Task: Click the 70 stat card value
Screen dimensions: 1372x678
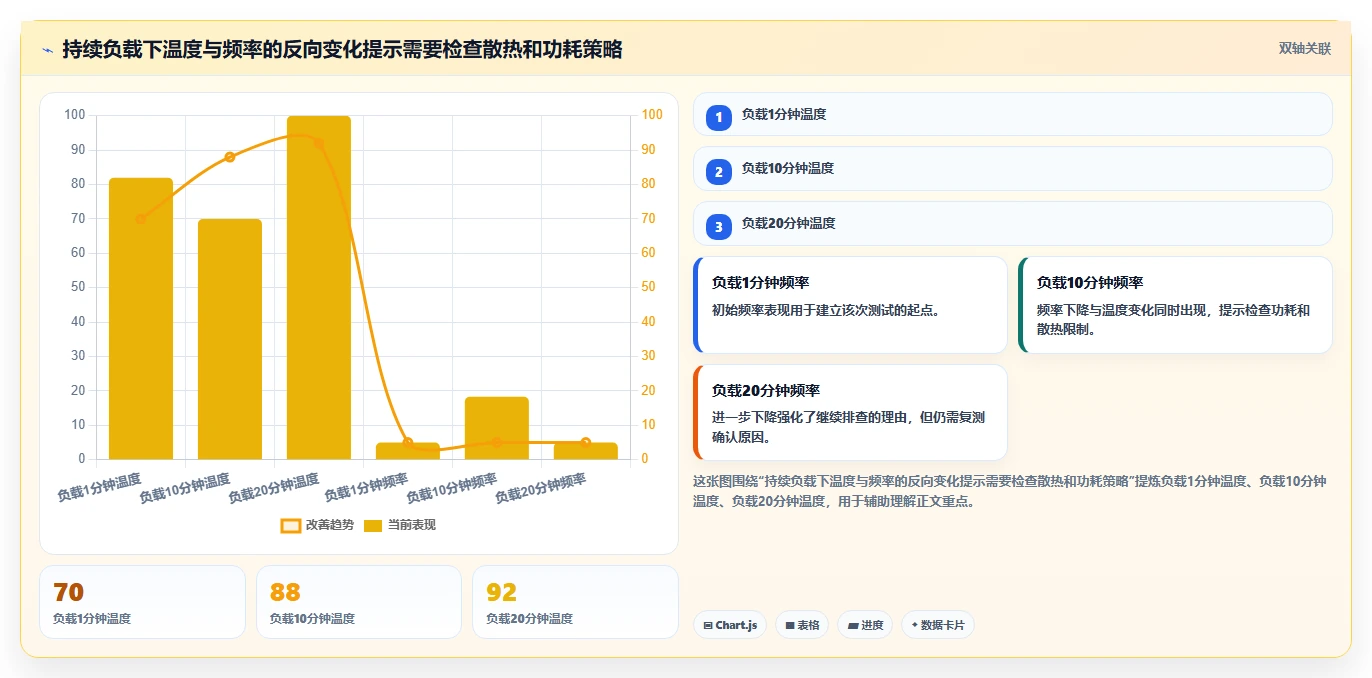Action: click(x=68, y=592)
